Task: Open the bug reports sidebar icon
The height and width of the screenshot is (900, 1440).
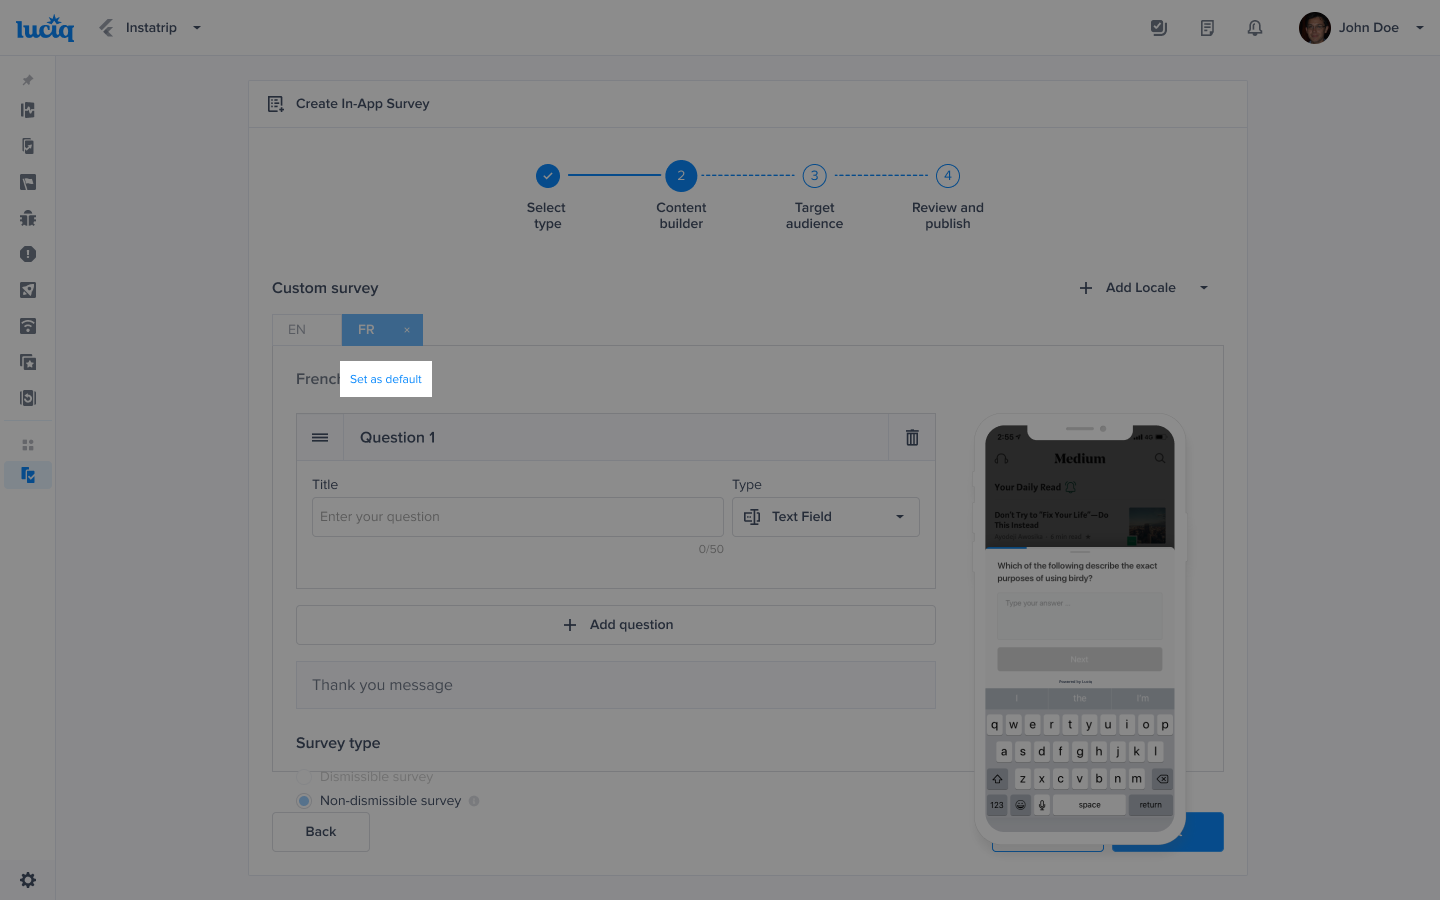Action: tap(28, 218)
